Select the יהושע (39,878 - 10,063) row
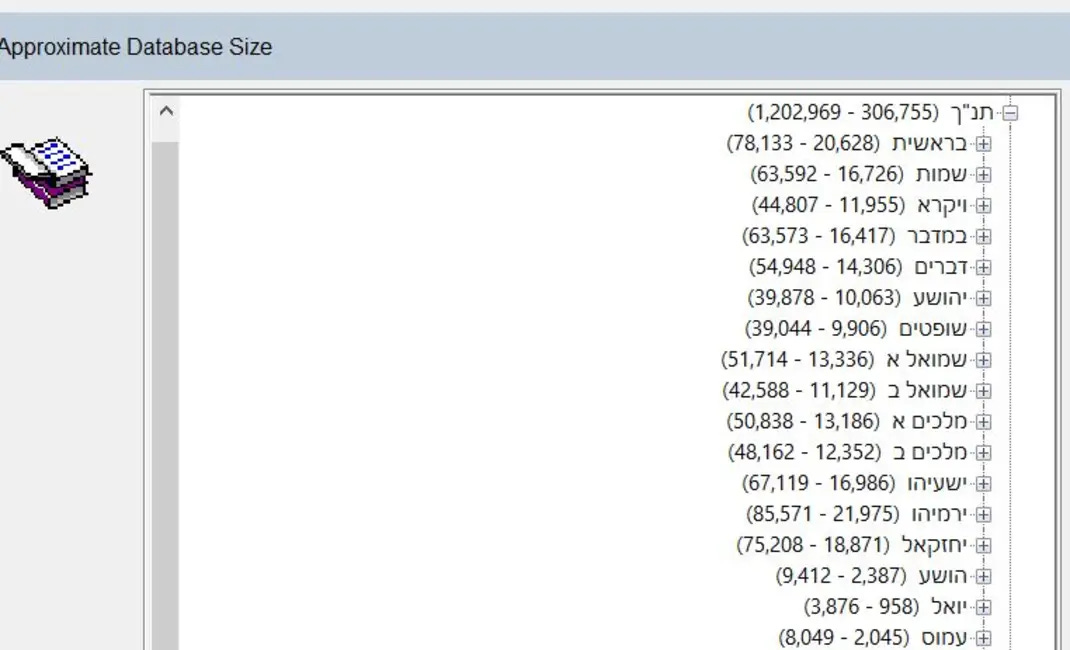This screenshot has height=650, width=1070. coord(857,297)
